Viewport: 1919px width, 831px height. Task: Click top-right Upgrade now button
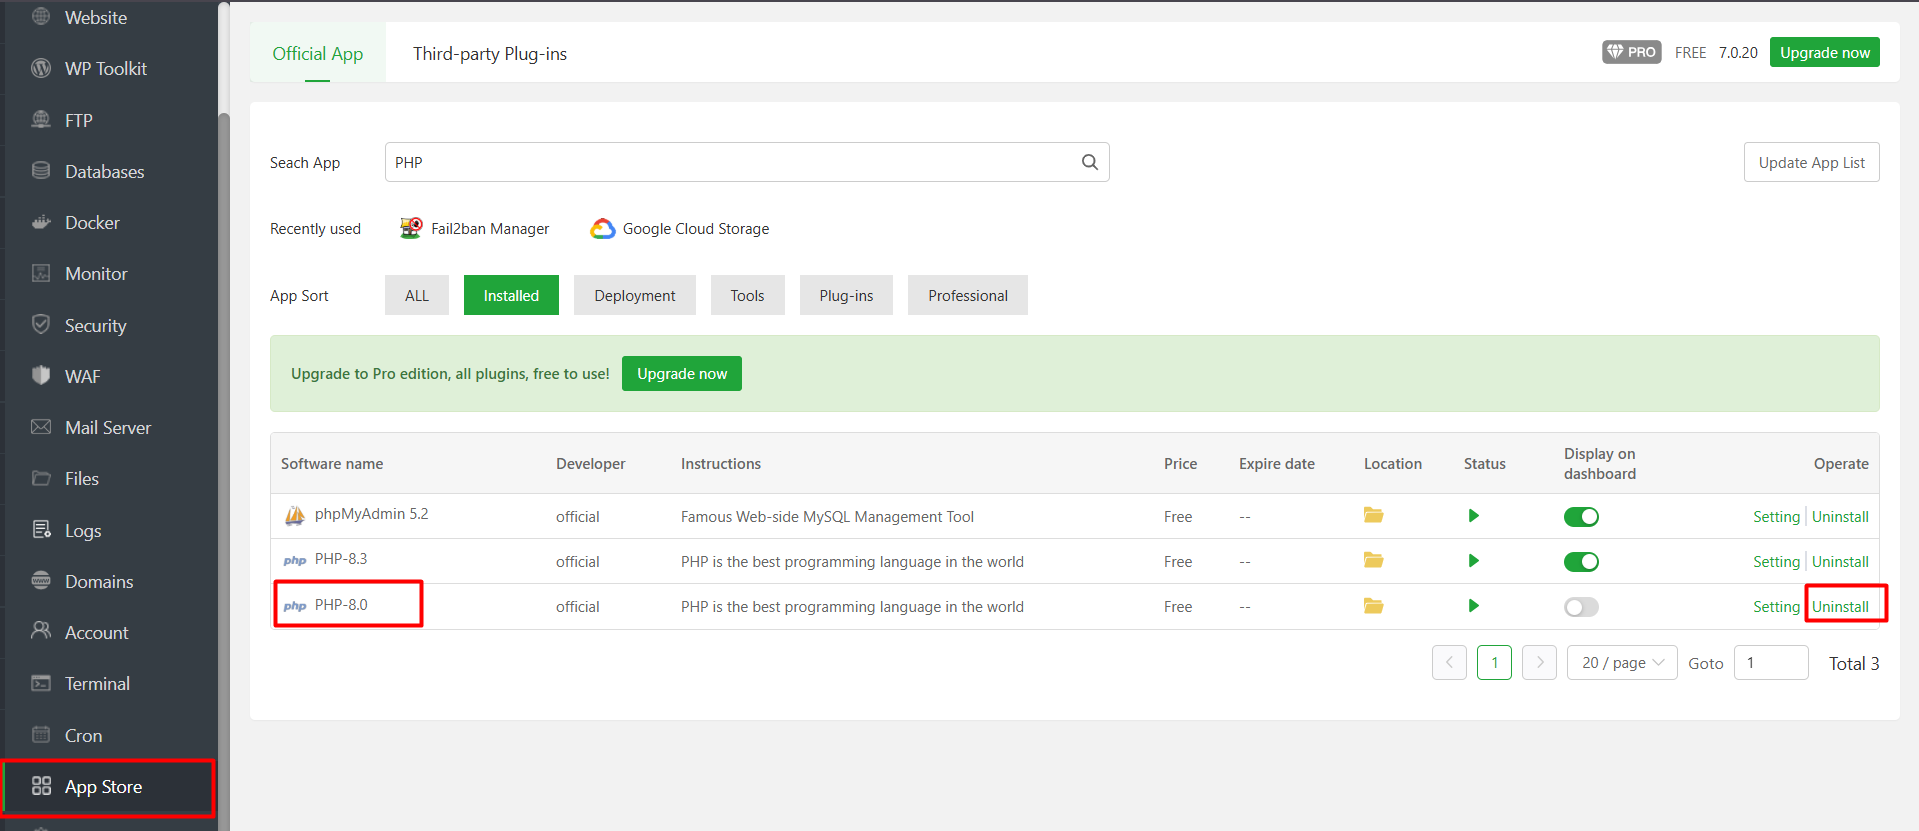(1825, 52)
